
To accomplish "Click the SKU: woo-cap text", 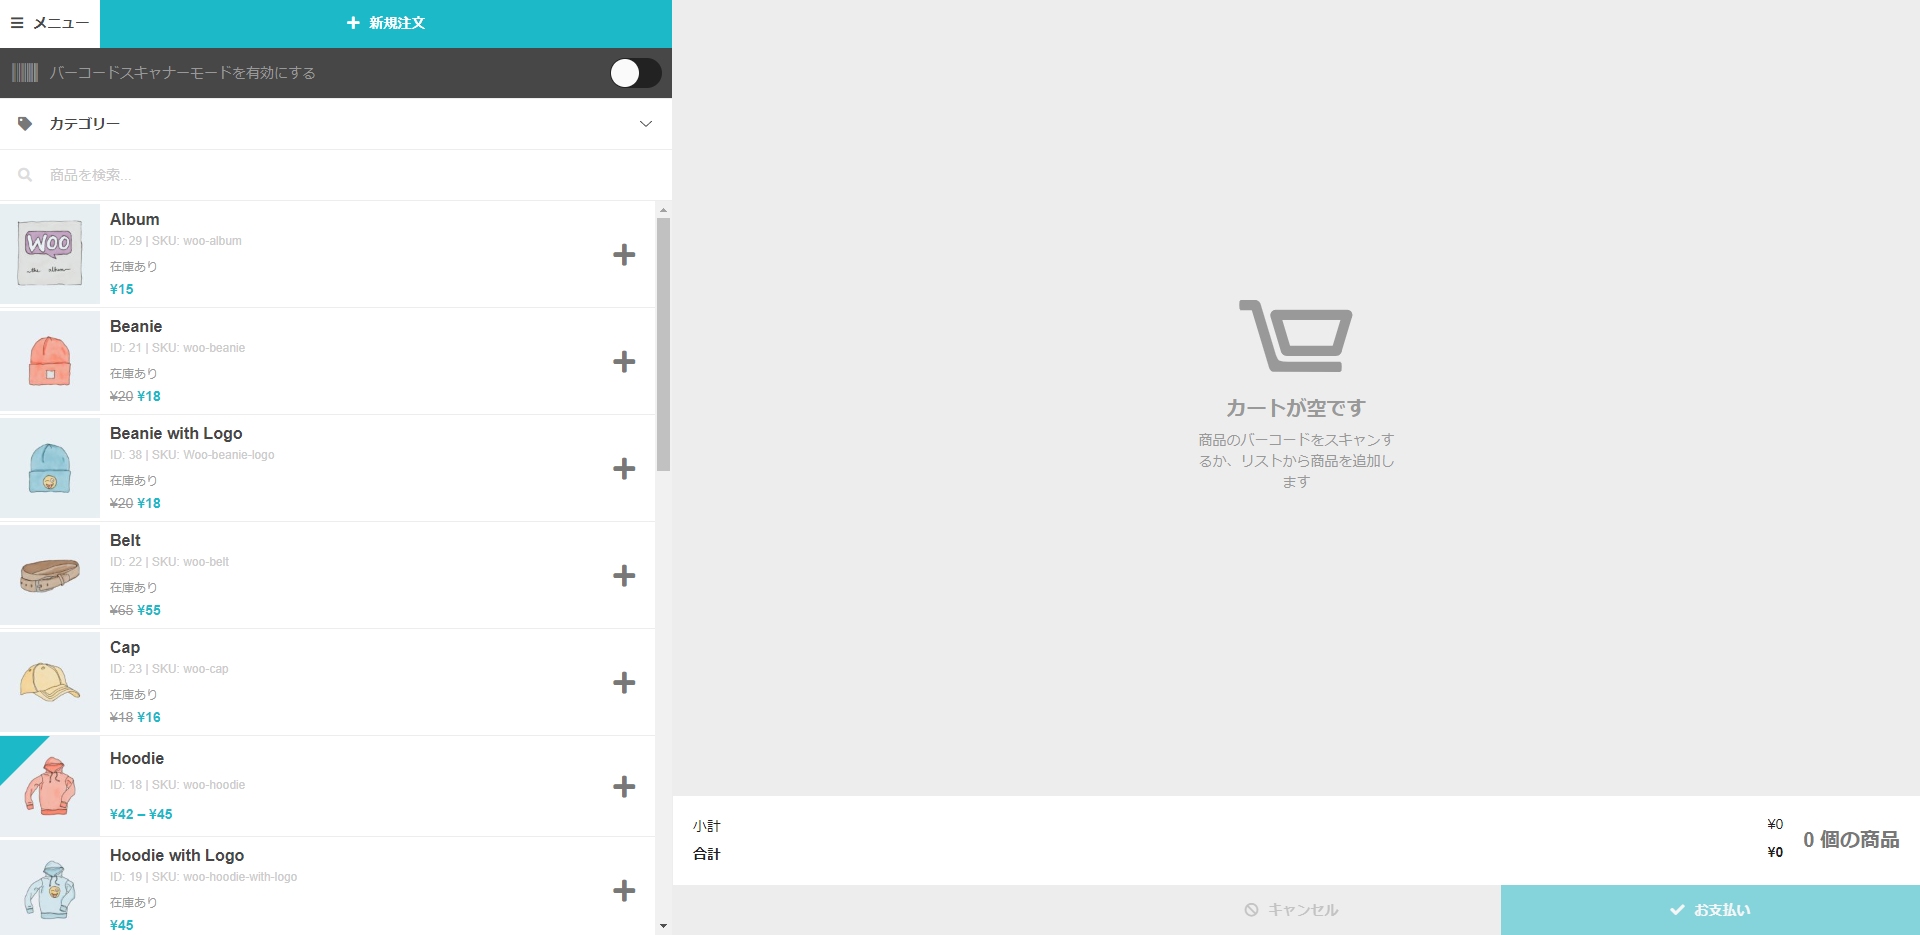I will click(190, 669).
